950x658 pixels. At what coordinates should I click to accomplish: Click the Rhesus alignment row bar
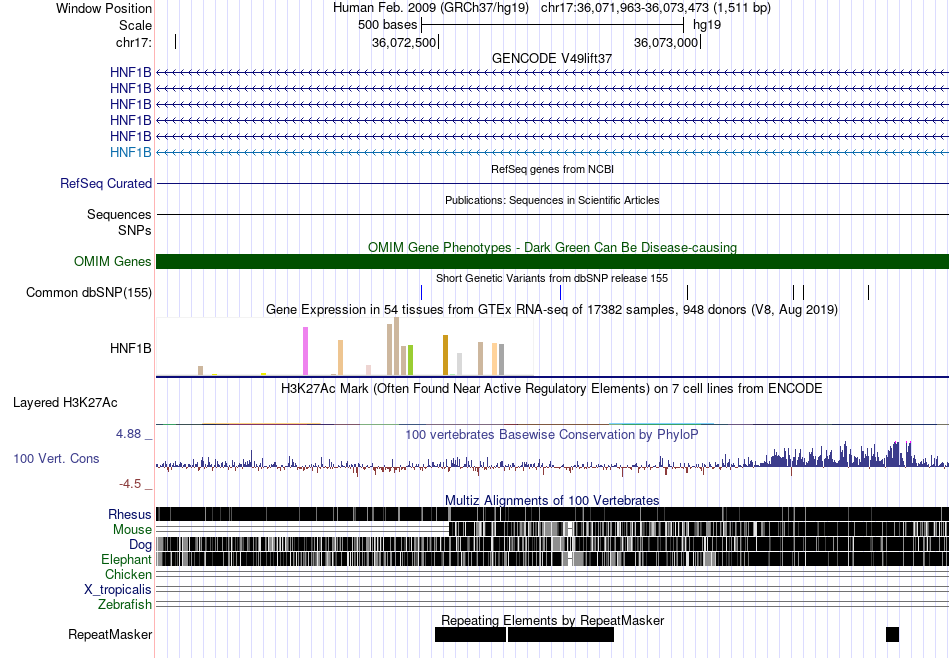click(x=552, y=514)
